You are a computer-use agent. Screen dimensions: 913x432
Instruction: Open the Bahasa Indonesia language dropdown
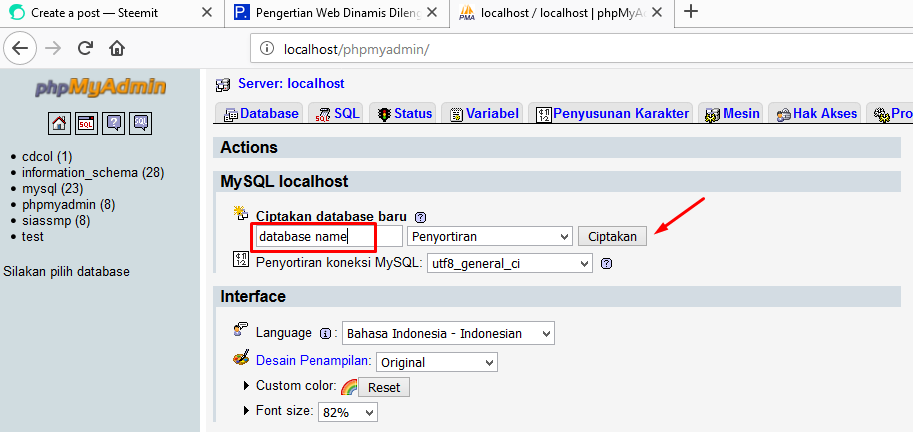[448, 334]
